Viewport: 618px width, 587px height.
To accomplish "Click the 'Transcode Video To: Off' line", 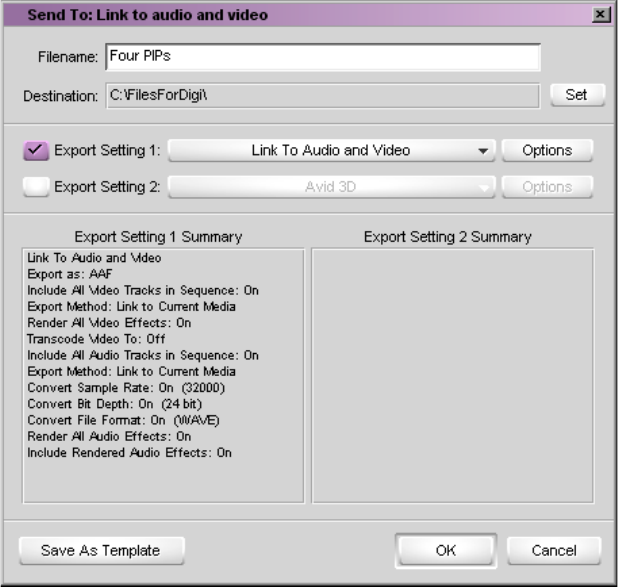I will [96, 339].
